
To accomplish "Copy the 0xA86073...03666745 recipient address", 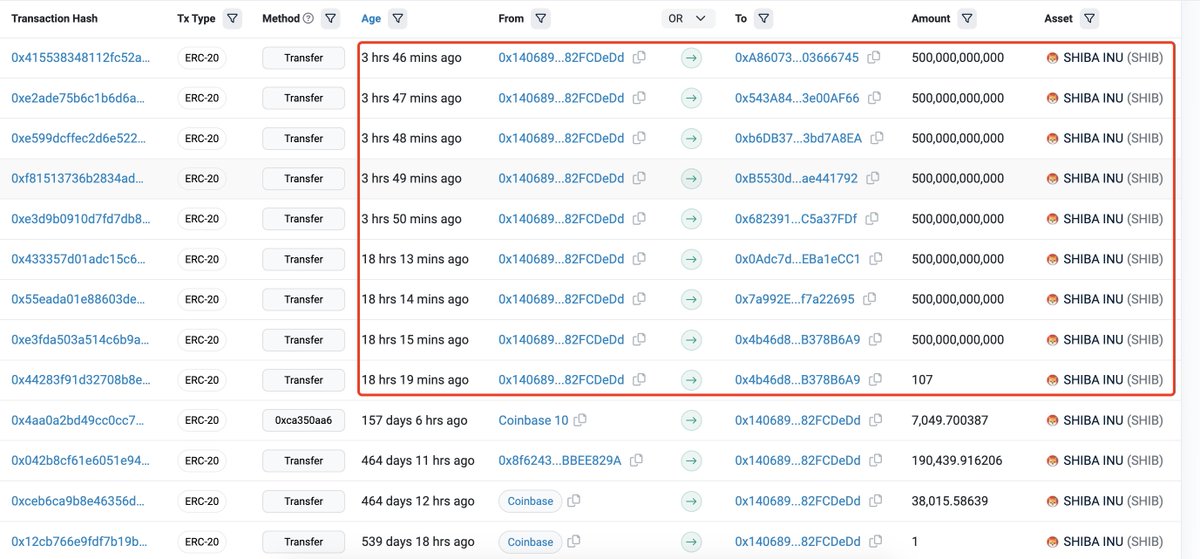I will point(874,58).
